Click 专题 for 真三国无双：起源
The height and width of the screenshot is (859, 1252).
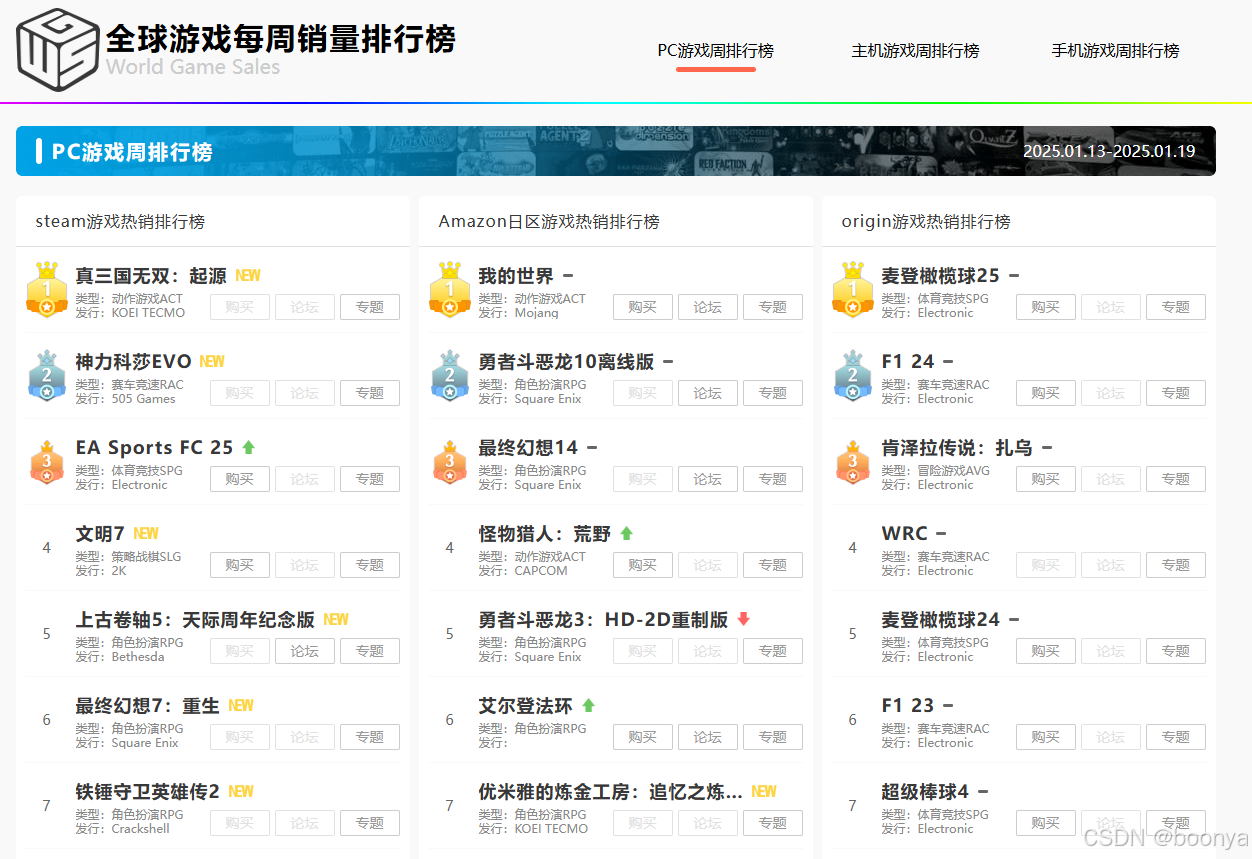click(370, 307)
